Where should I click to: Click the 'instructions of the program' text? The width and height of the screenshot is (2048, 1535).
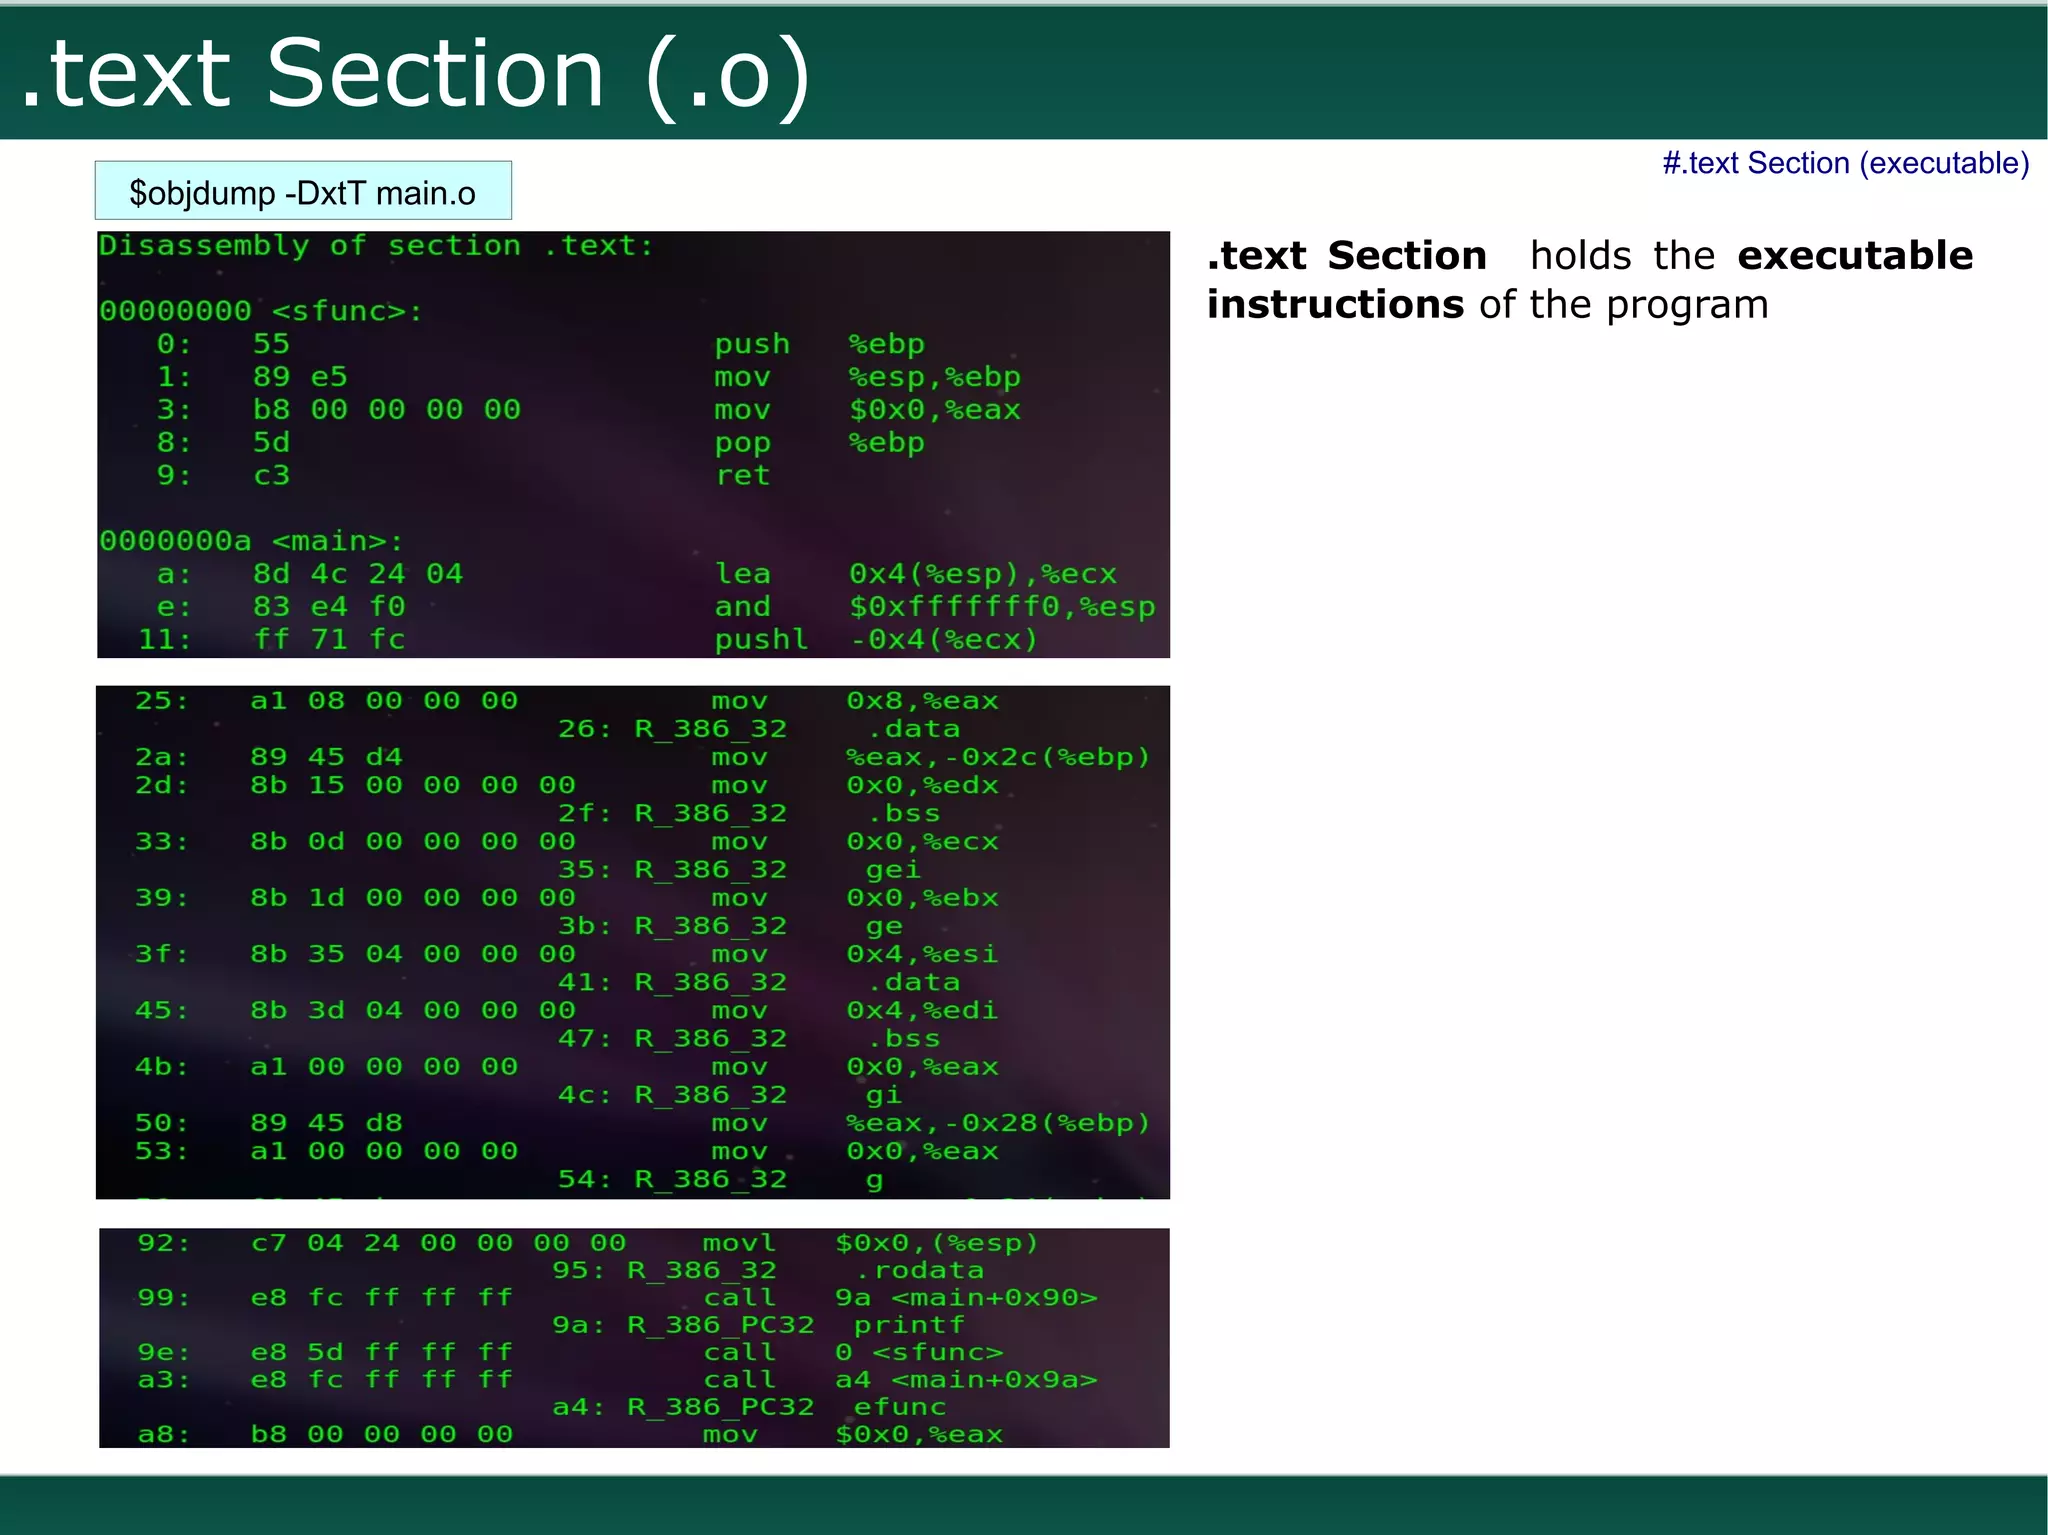click(x=1487, y=305)
